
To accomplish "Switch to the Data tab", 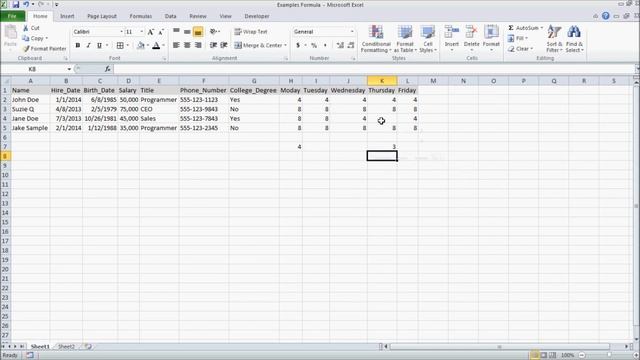I will point(170,16).
